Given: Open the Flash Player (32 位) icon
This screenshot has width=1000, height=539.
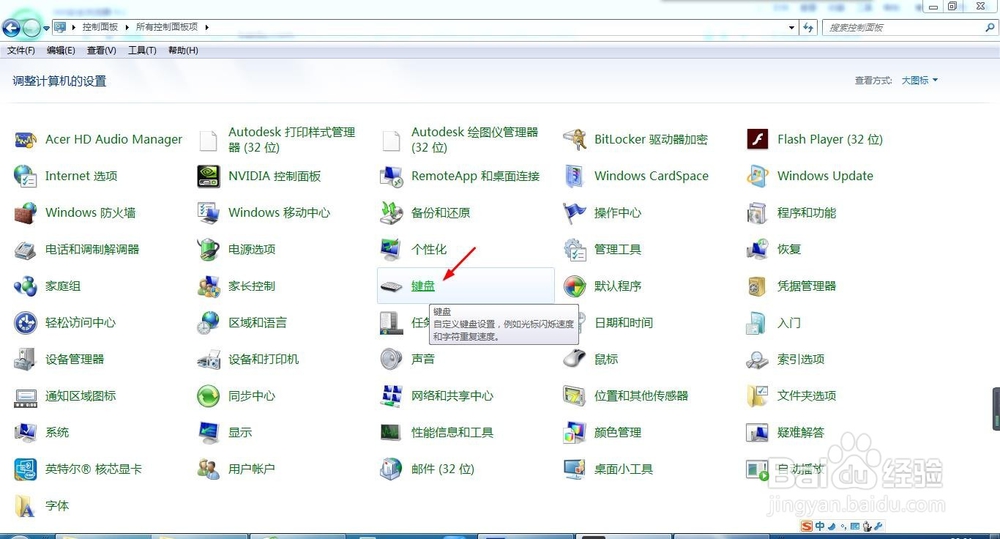Looking at the screenshot, I should click(x=758, y=139).
